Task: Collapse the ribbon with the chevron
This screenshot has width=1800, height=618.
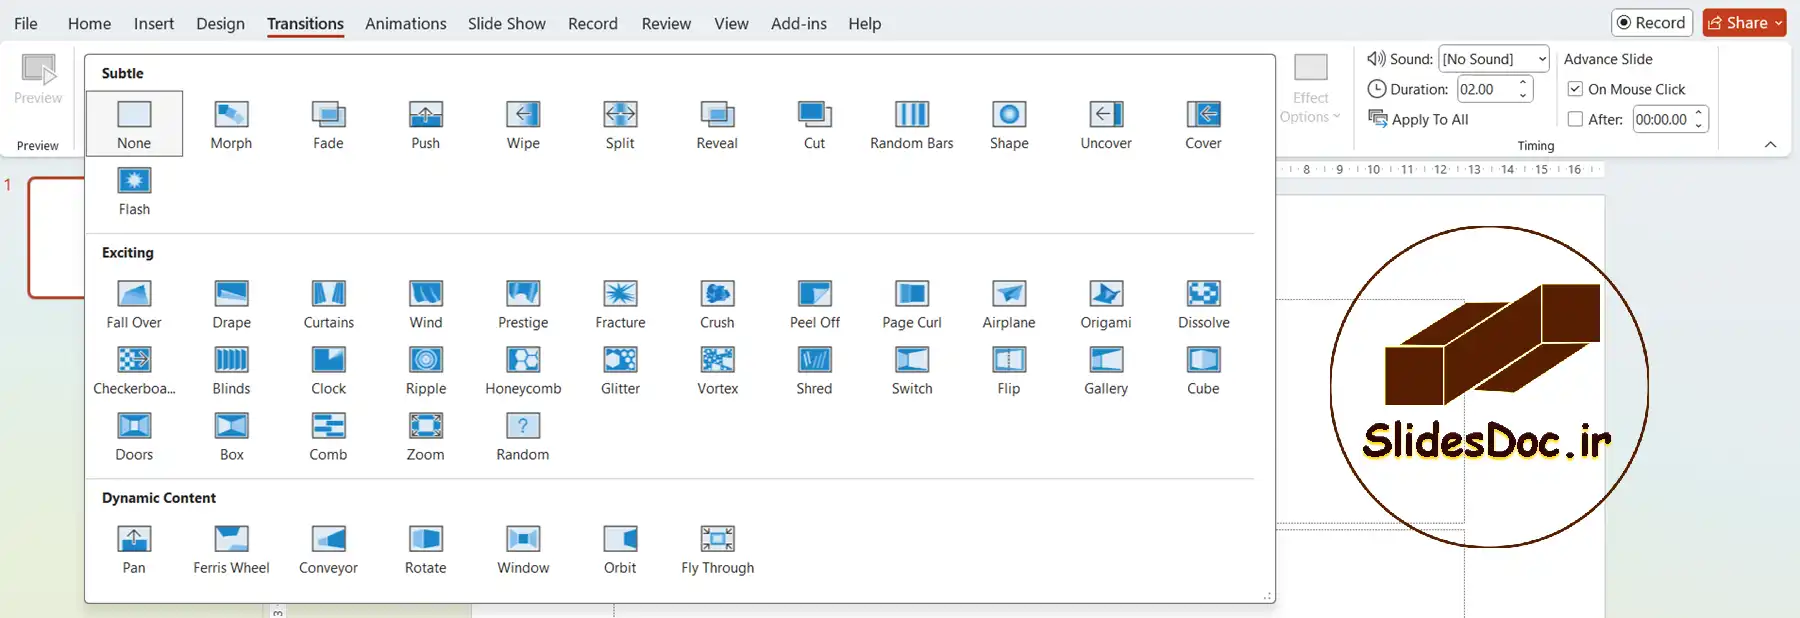Action: point(1770,145)
